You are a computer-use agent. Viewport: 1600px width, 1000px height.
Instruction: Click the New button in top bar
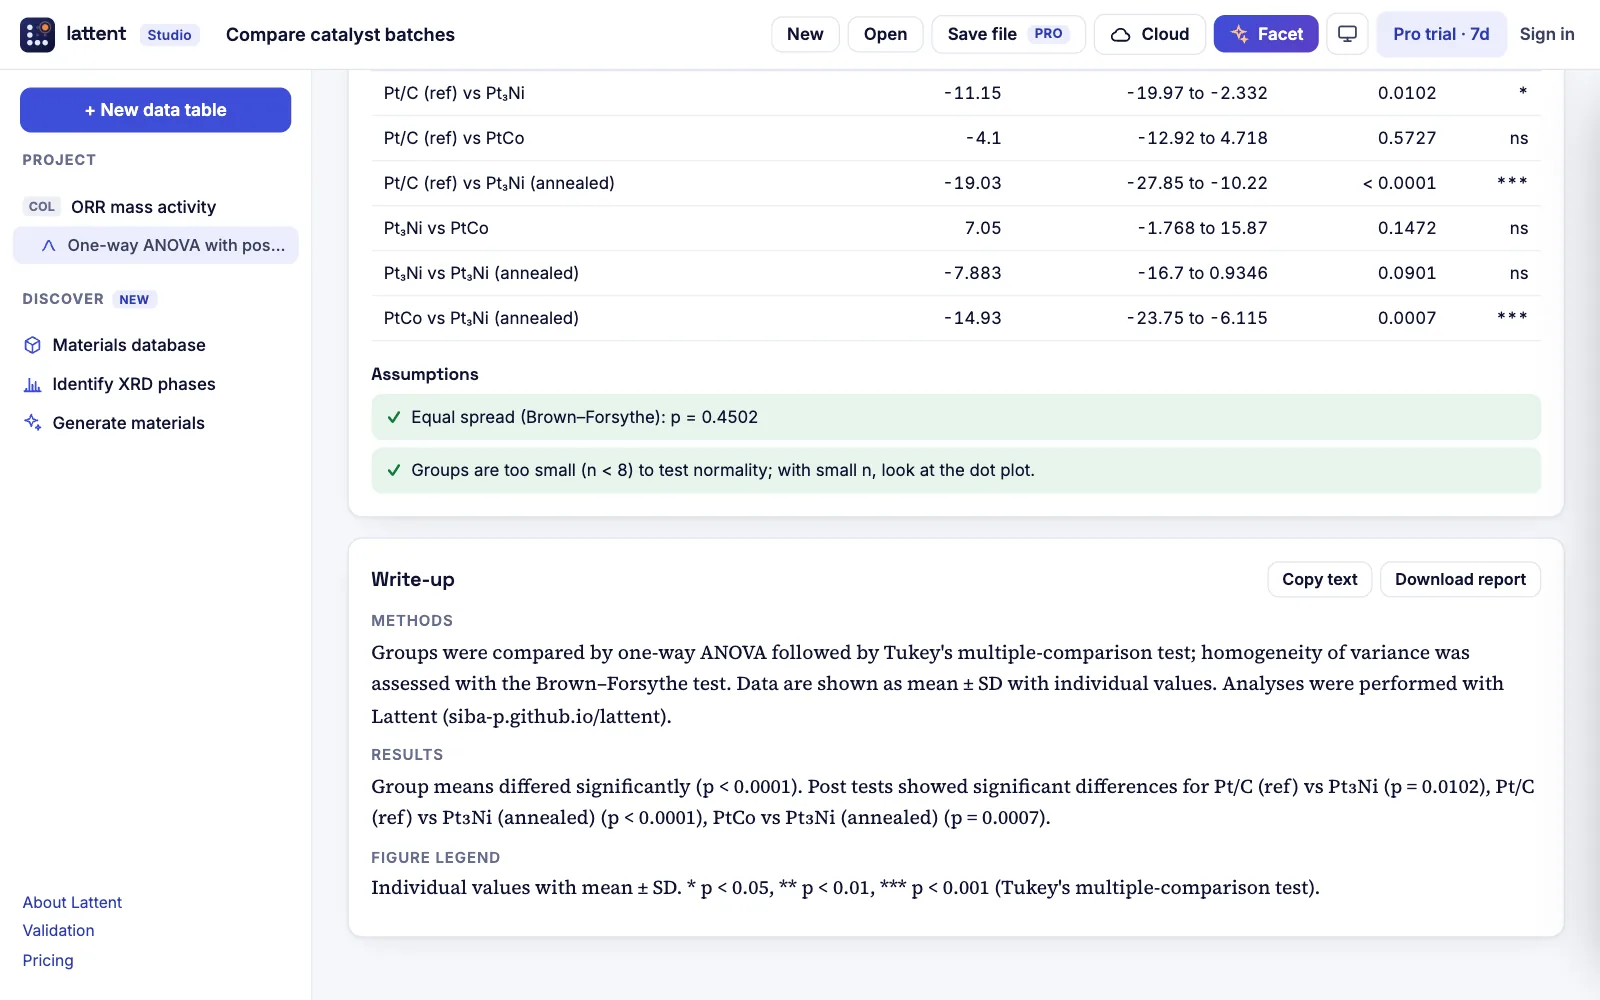pyautogui.click(x=805, y=34)
